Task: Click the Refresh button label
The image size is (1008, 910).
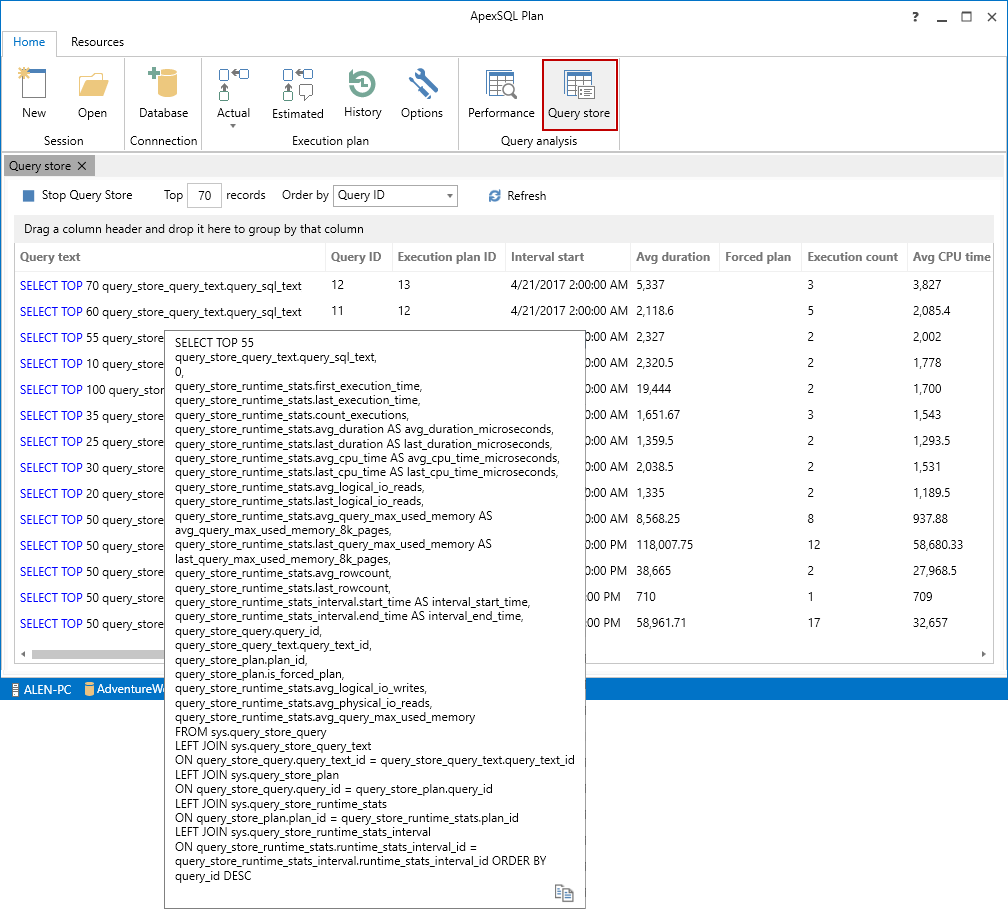Action: tap(526, 196)
